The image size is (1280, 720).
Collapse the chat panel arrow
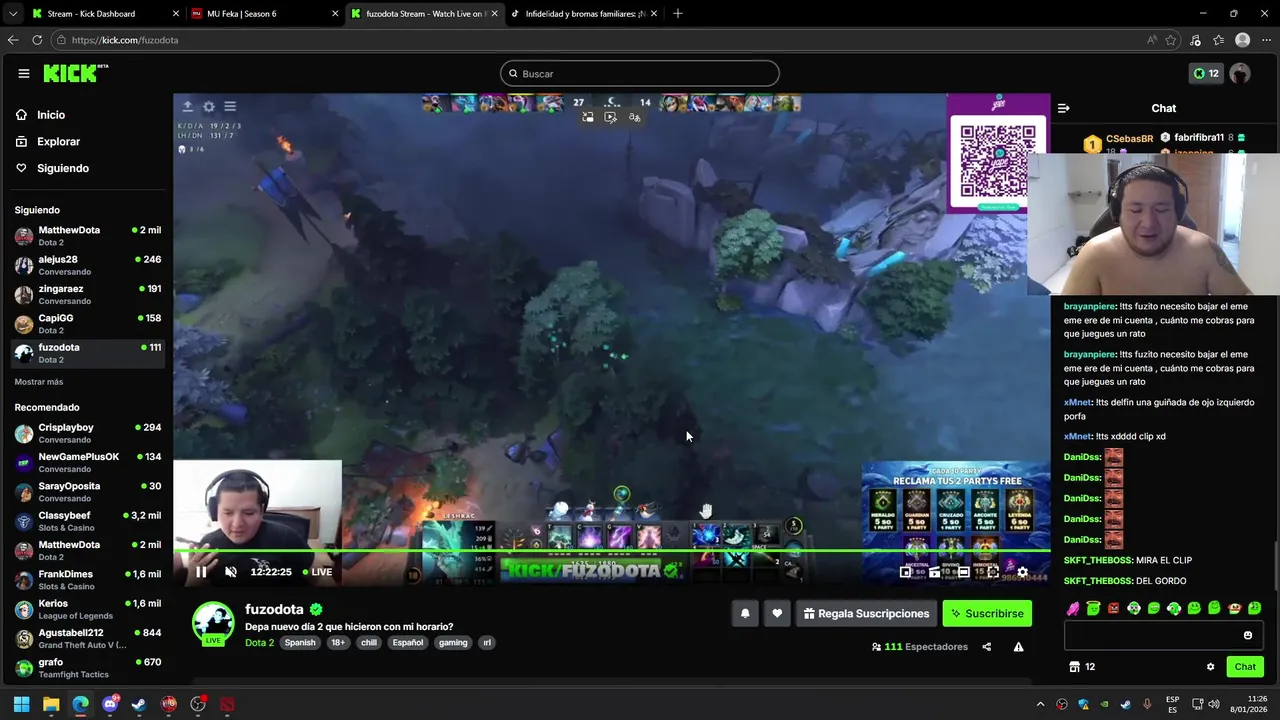pyautogui.click(x=1064, y=108)
